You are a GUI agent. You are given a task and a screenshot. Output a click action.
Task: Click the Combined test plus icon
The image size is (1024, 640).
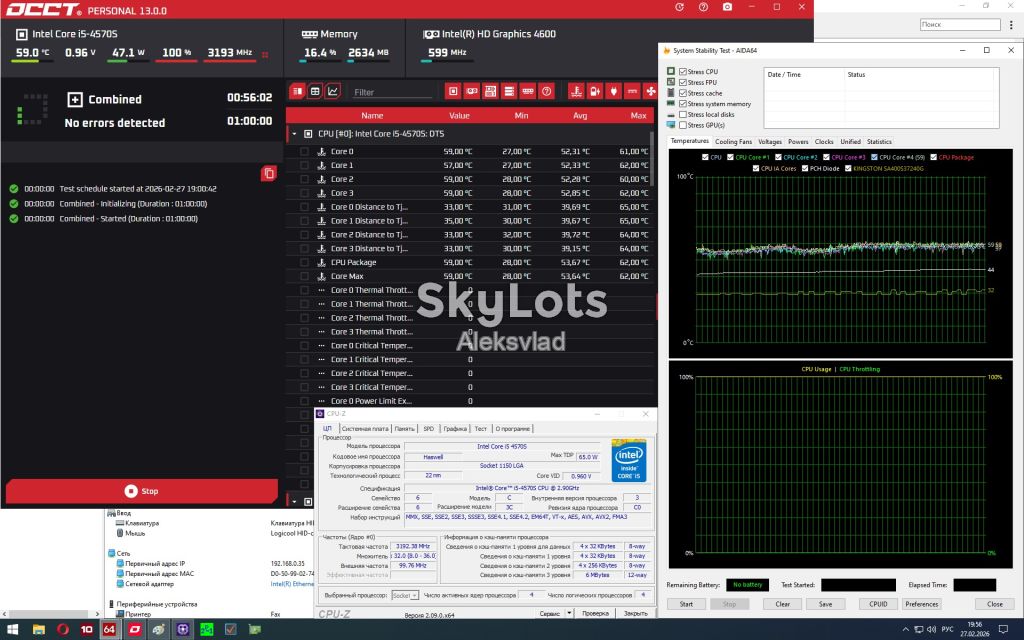pyautogui.click(x=74, y=99)
